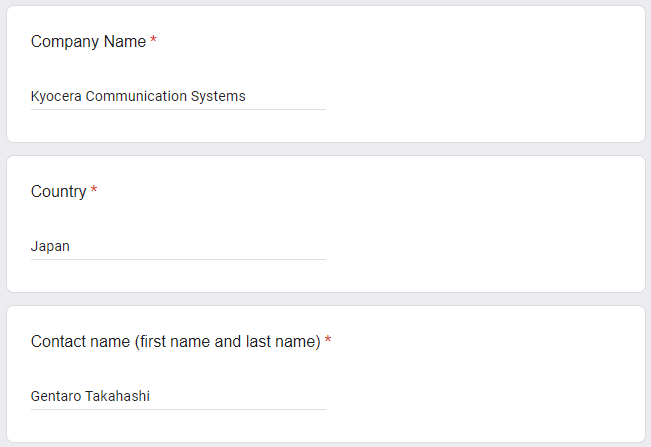Click the surname Takahashi in the contact field
The image size is (651, 447).
pyautogui.click(x=117, y=396)
